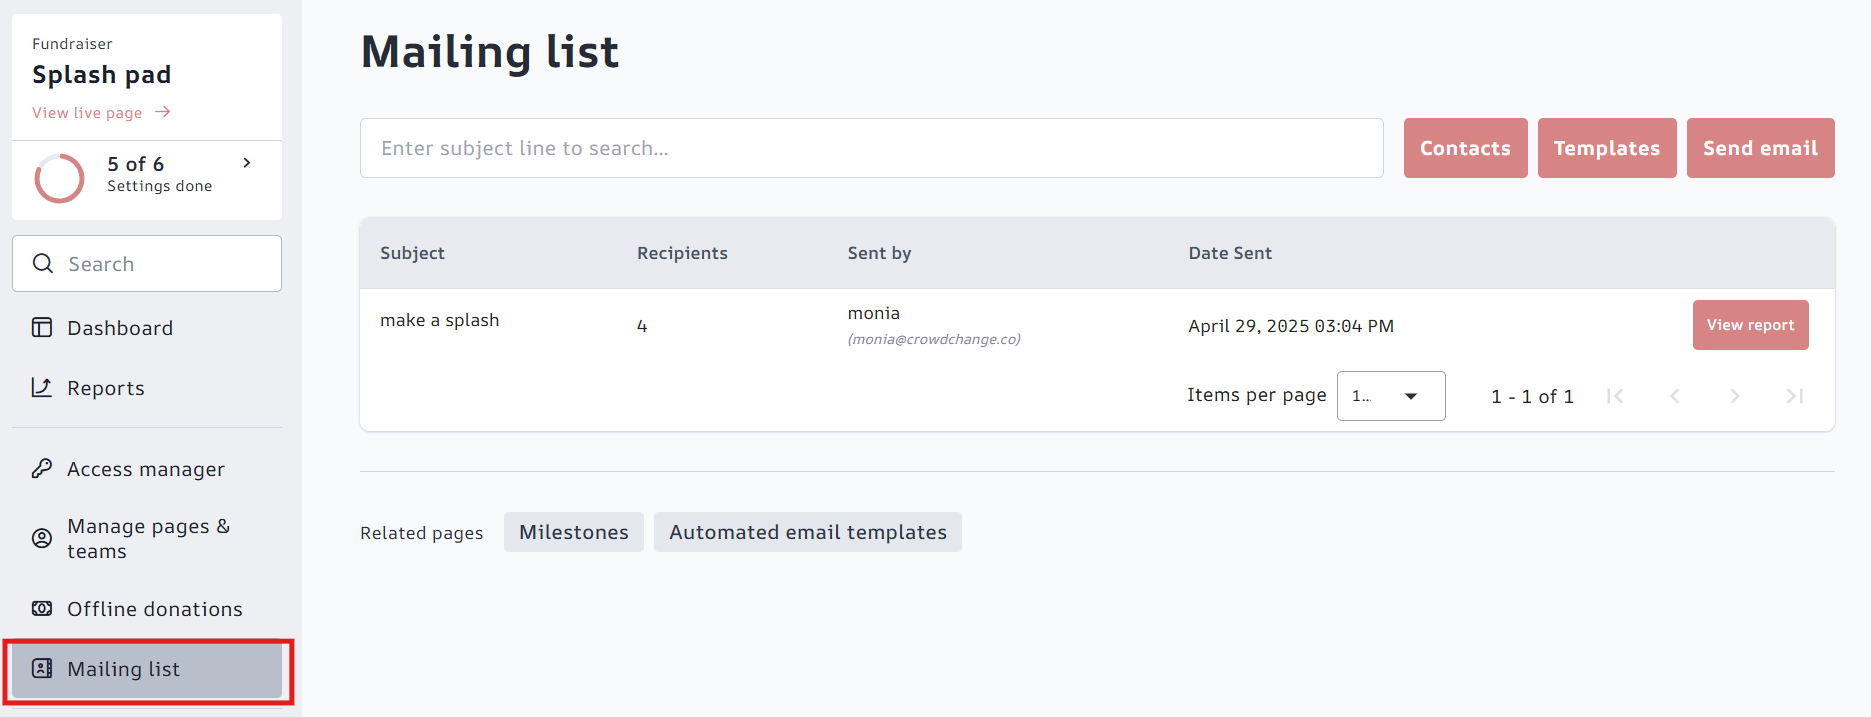Go to the next page of results
Image resolution: width=1871 pixels, height=717 pixels.
coord(1735,396)
